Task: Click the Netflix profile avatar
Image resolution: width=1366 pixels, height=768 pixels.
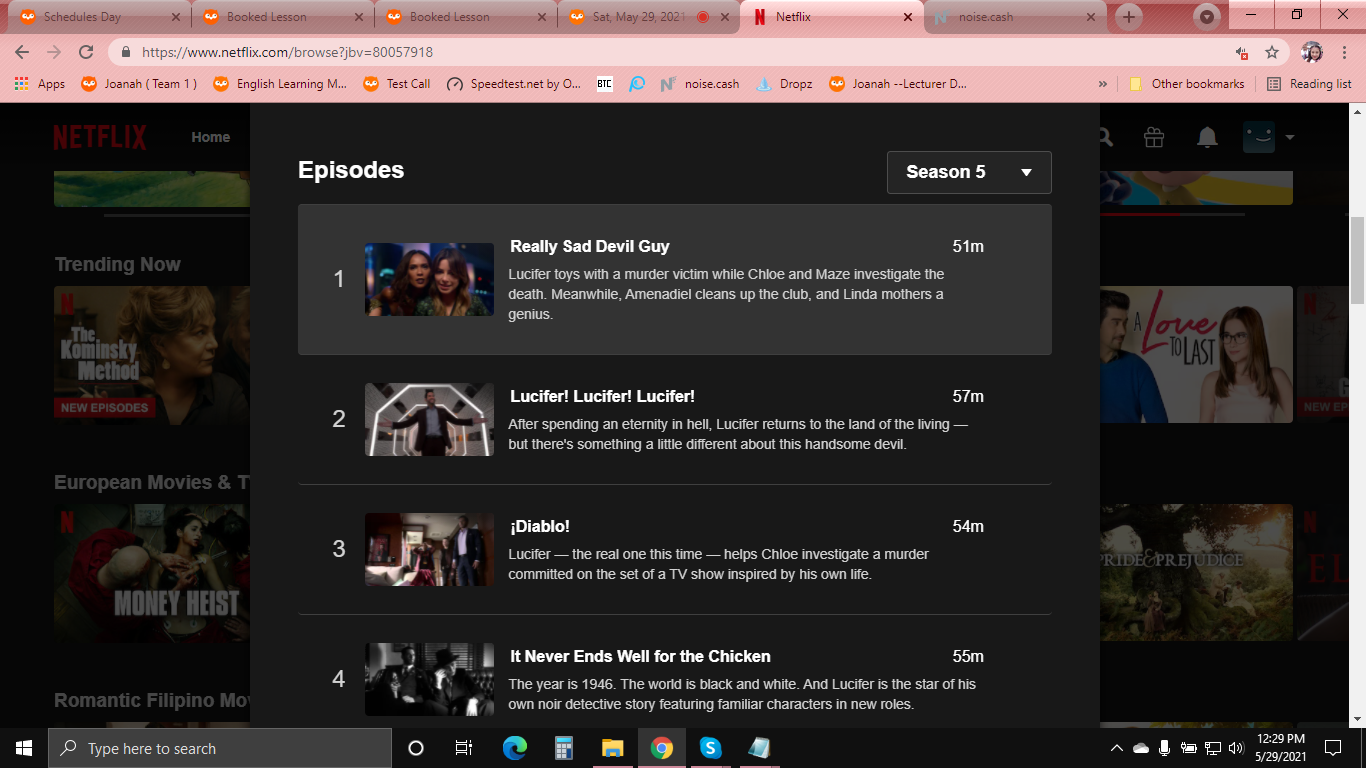Action: [x=1259, y=137]
